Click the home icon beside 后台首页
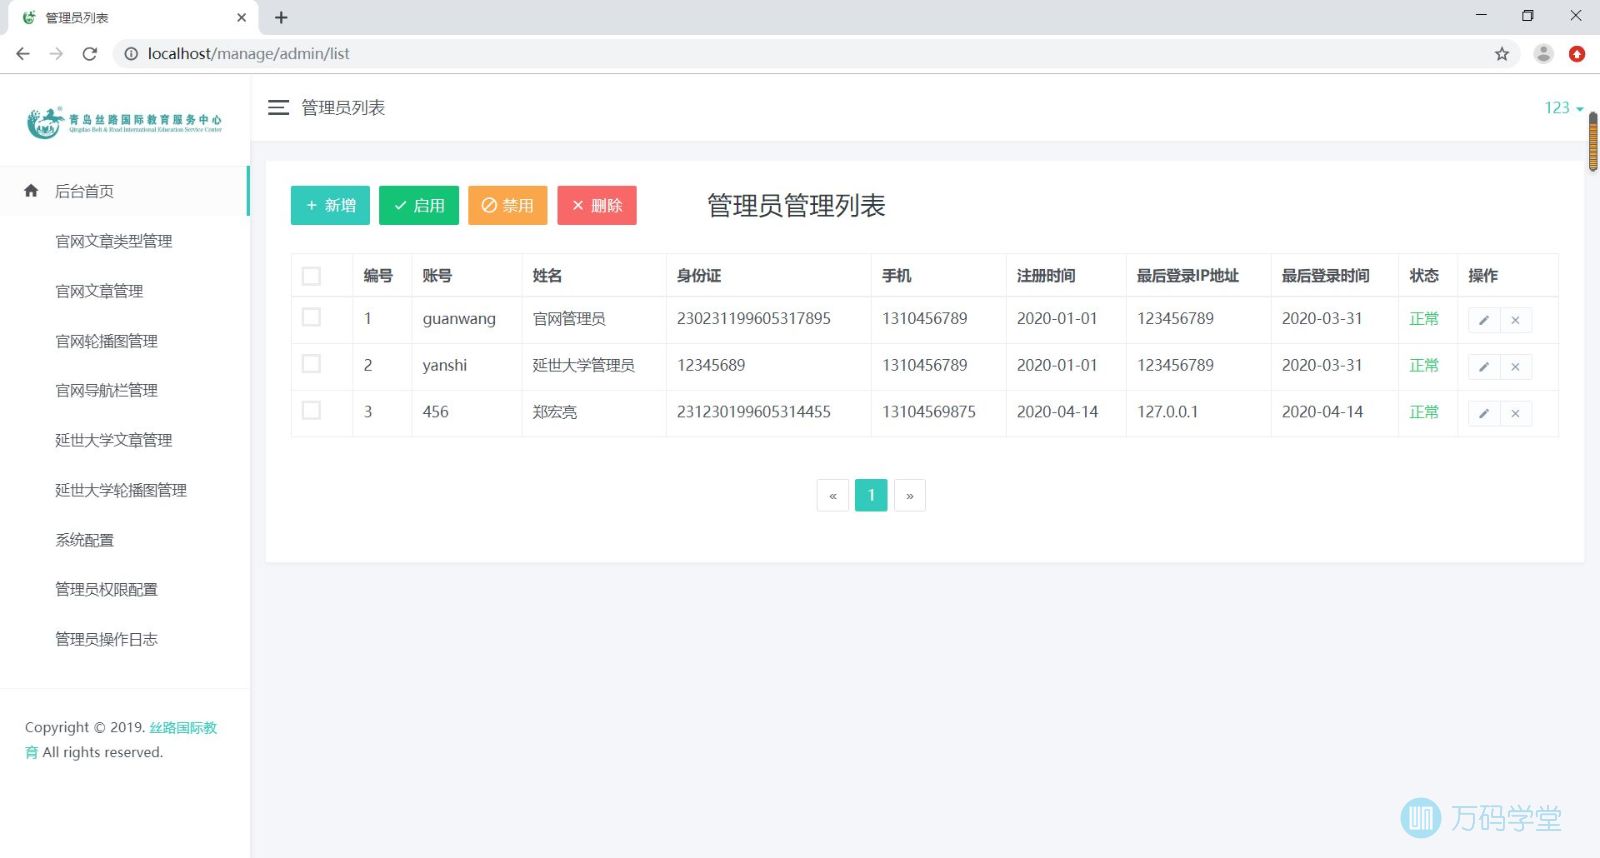This screenshot has width=1600, height=858. coord(31,190)
